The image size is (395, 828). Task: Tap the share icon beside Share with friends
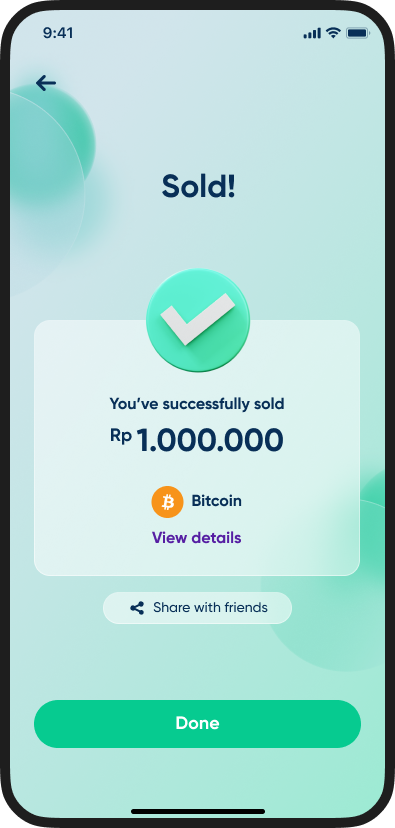point(137,608)
